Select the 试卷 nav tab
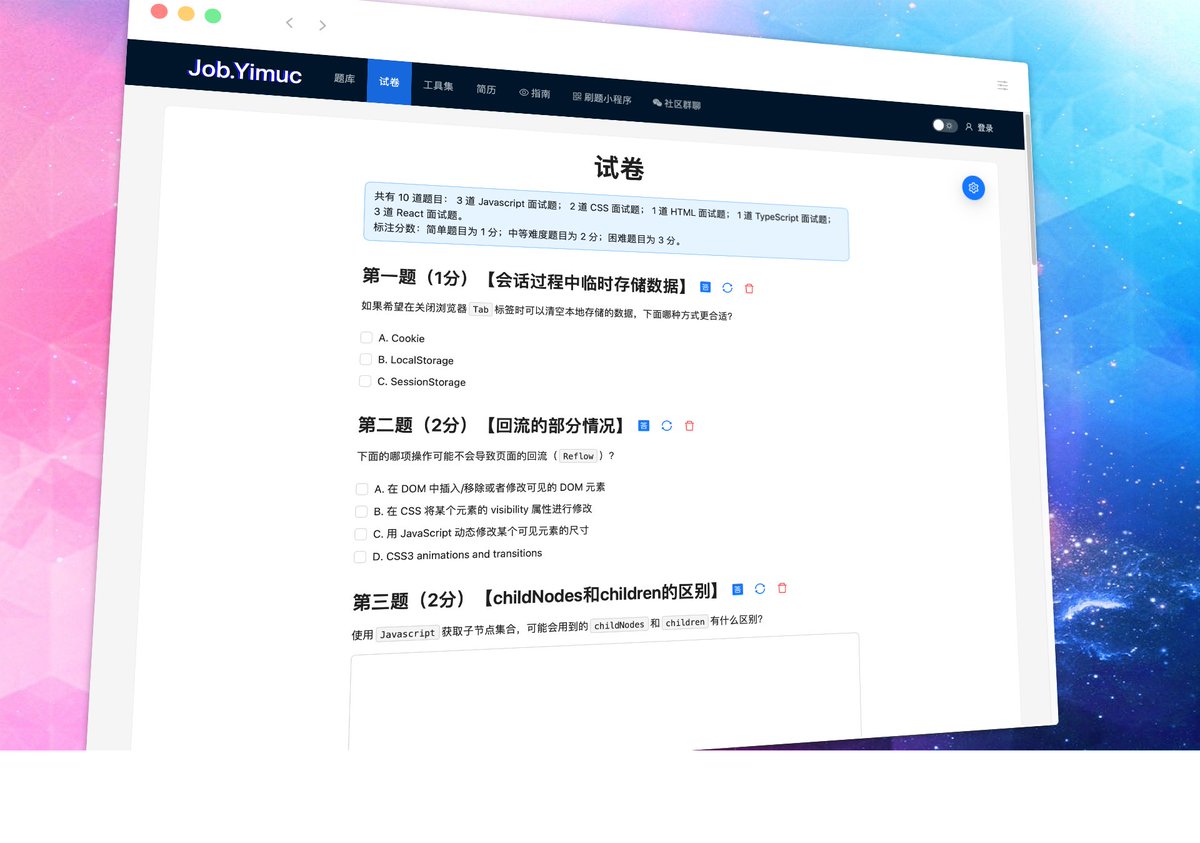The height and width of the screenshot is (843, 1200). coord(389,82)
